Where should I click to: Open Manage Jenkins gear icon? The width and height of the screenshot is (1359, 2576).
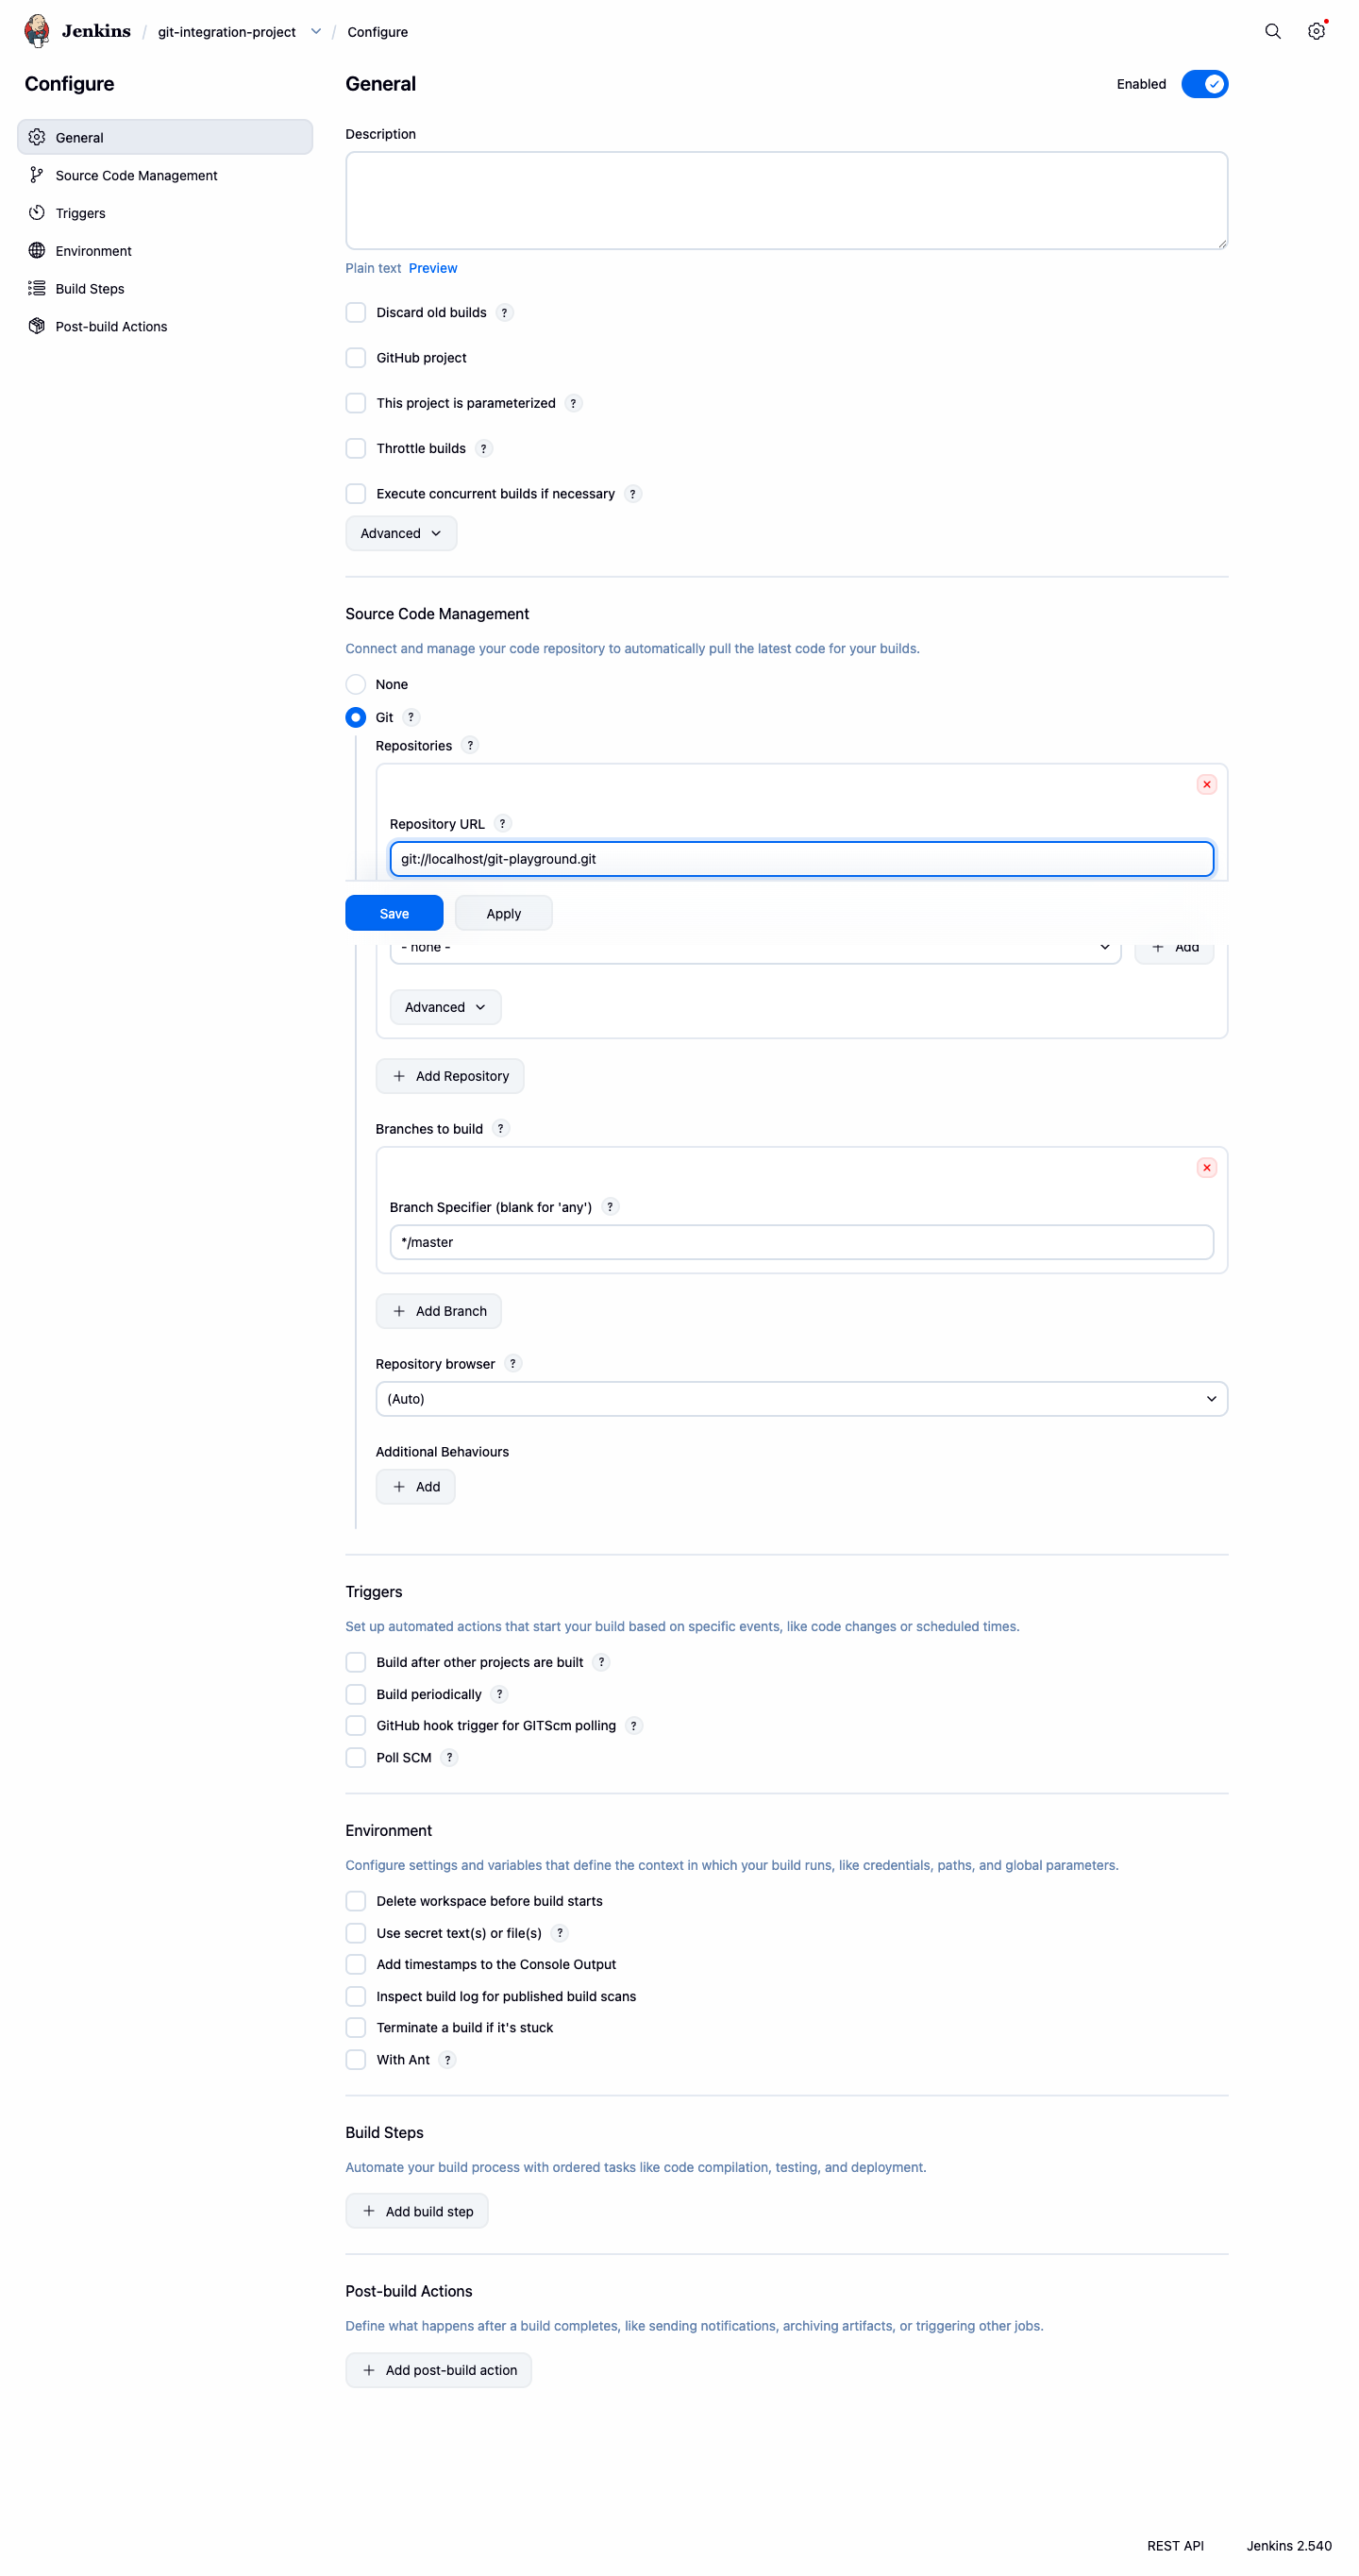tap(1316, 31)
